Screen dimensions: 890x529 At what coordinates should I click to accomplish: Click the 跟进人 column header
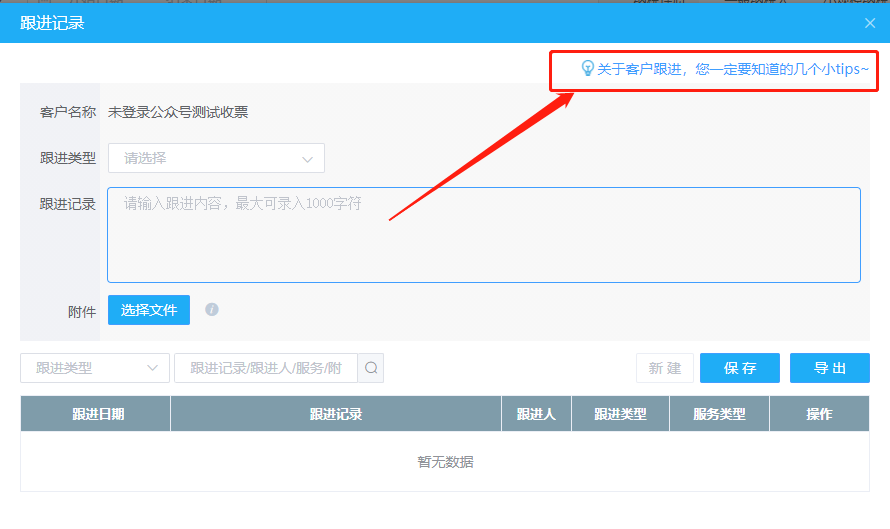tap(536, 414)
